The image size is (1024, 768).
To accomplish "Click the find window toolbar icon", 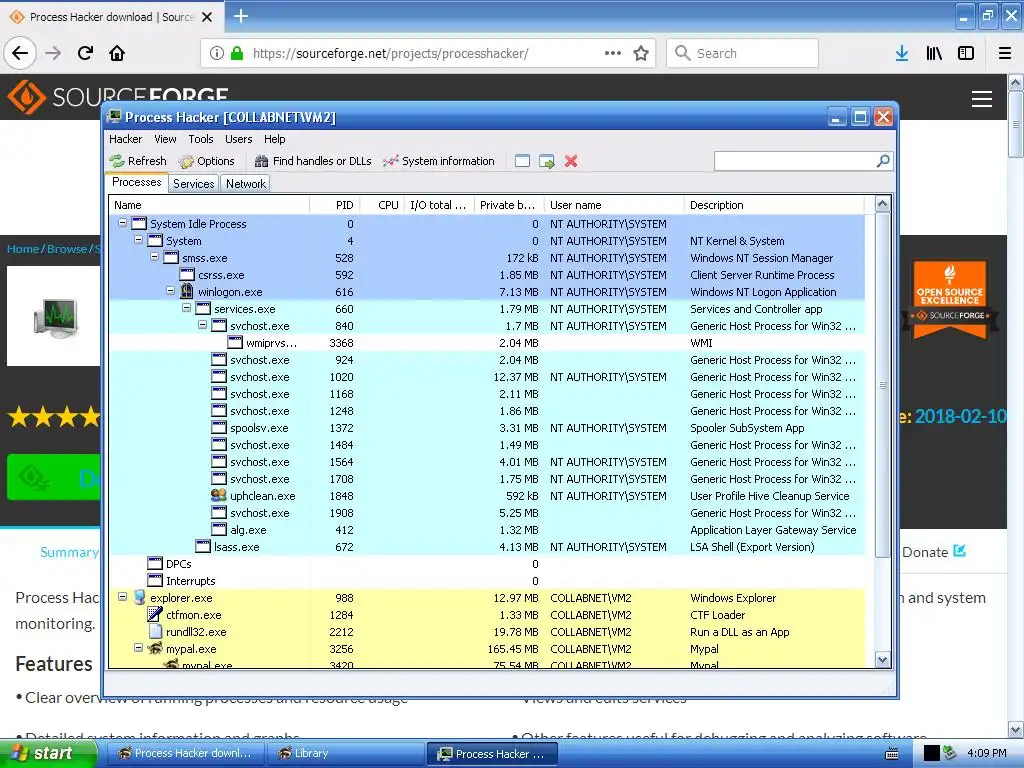I will pos(522,161).
